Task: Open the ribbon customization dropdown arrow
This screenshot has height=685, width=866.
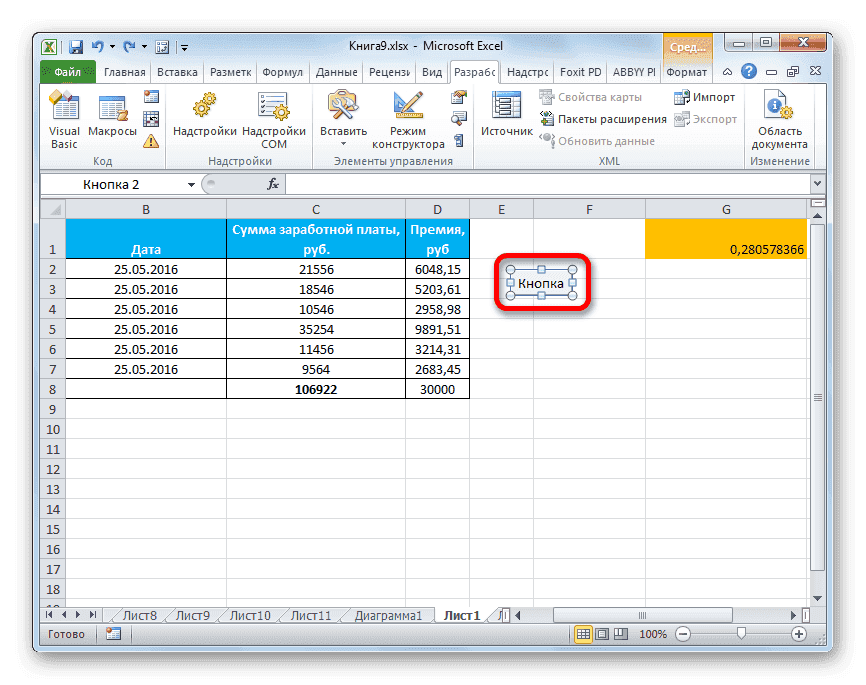Action: (184, 45)
